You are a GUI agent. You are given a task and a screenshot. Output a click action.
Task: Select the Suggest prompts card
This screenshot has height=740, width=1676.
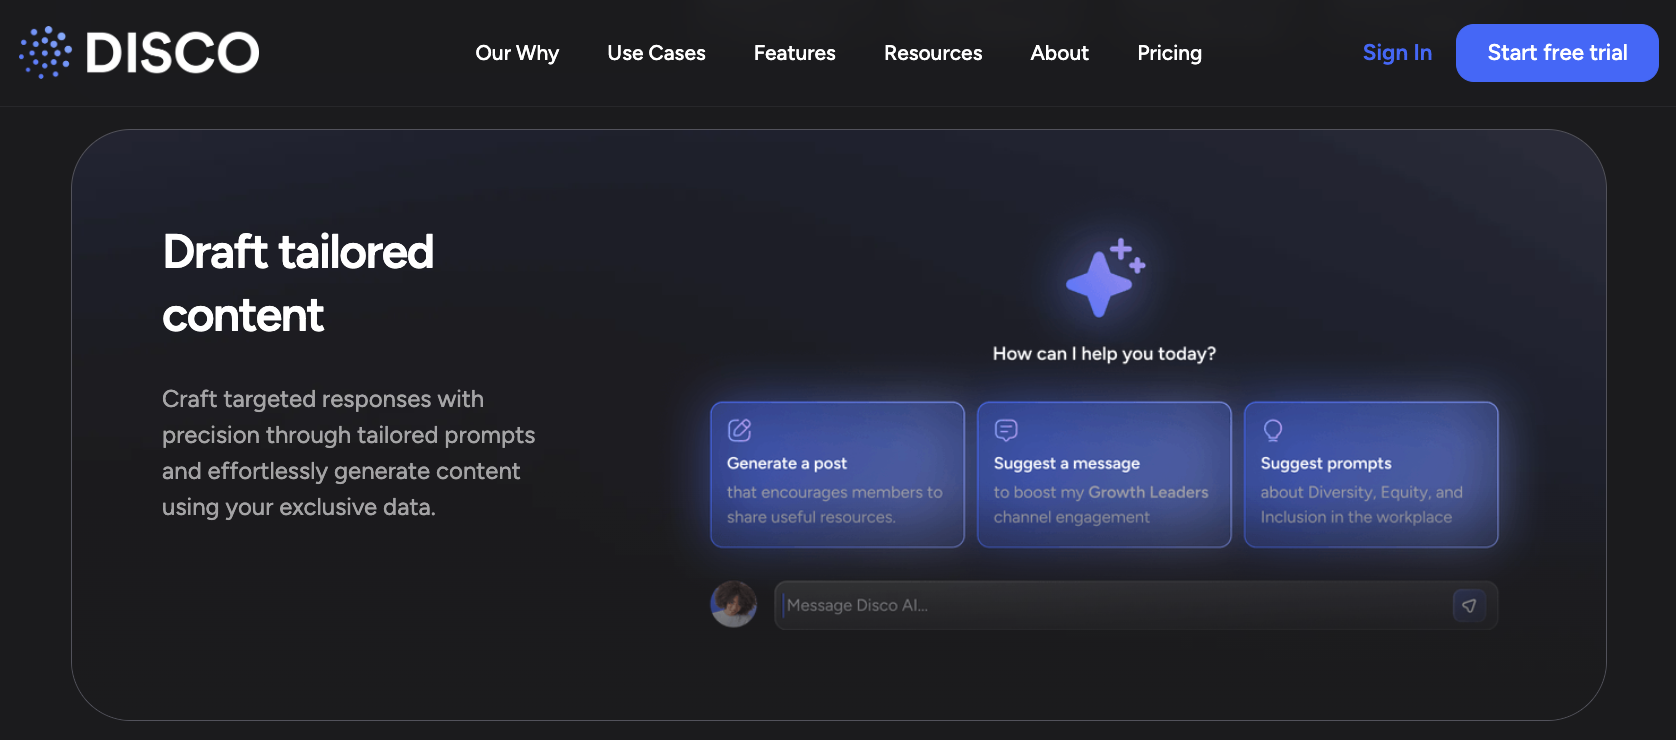point(1371,475)
